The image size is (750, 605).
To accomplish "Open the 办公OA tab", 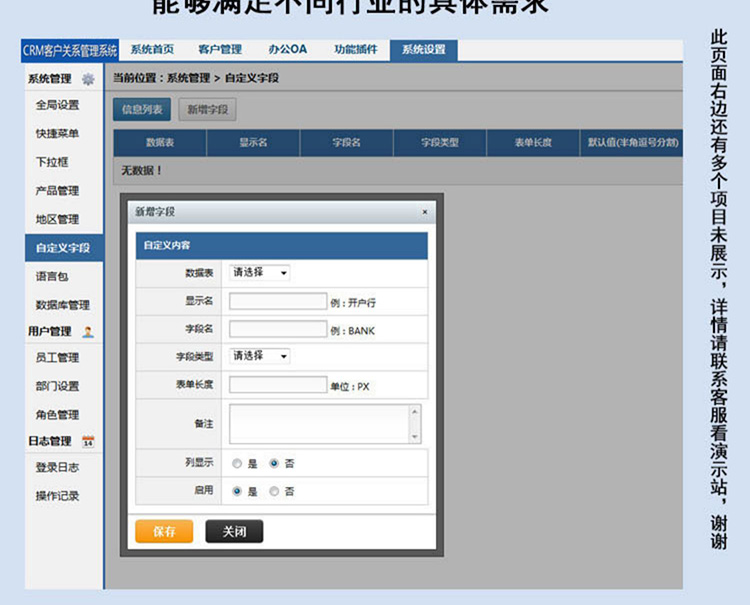I will [x=288, y=49].
